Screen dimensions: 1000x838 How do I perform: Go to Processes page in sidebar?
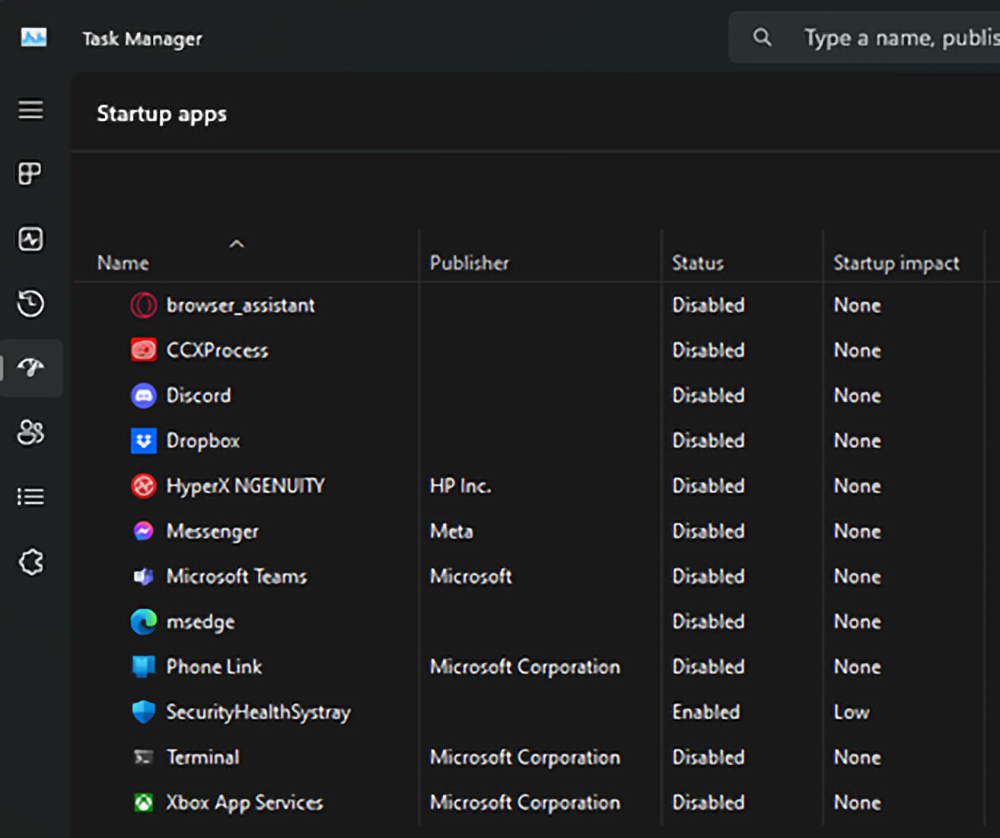click(x=30, y=173)
